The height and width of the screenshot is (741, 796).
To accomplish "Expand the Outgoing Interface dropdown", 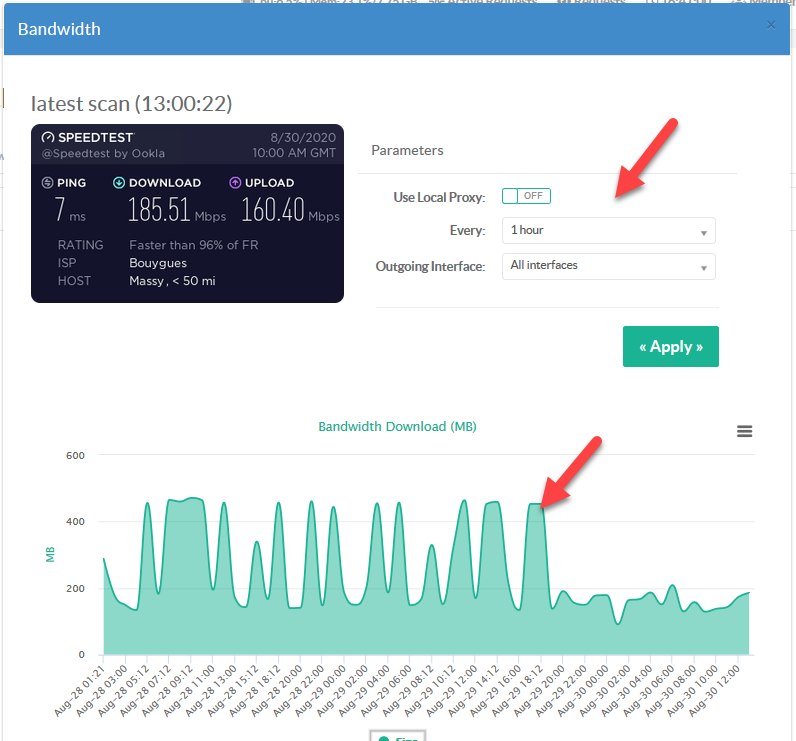I will coord(608,266).
